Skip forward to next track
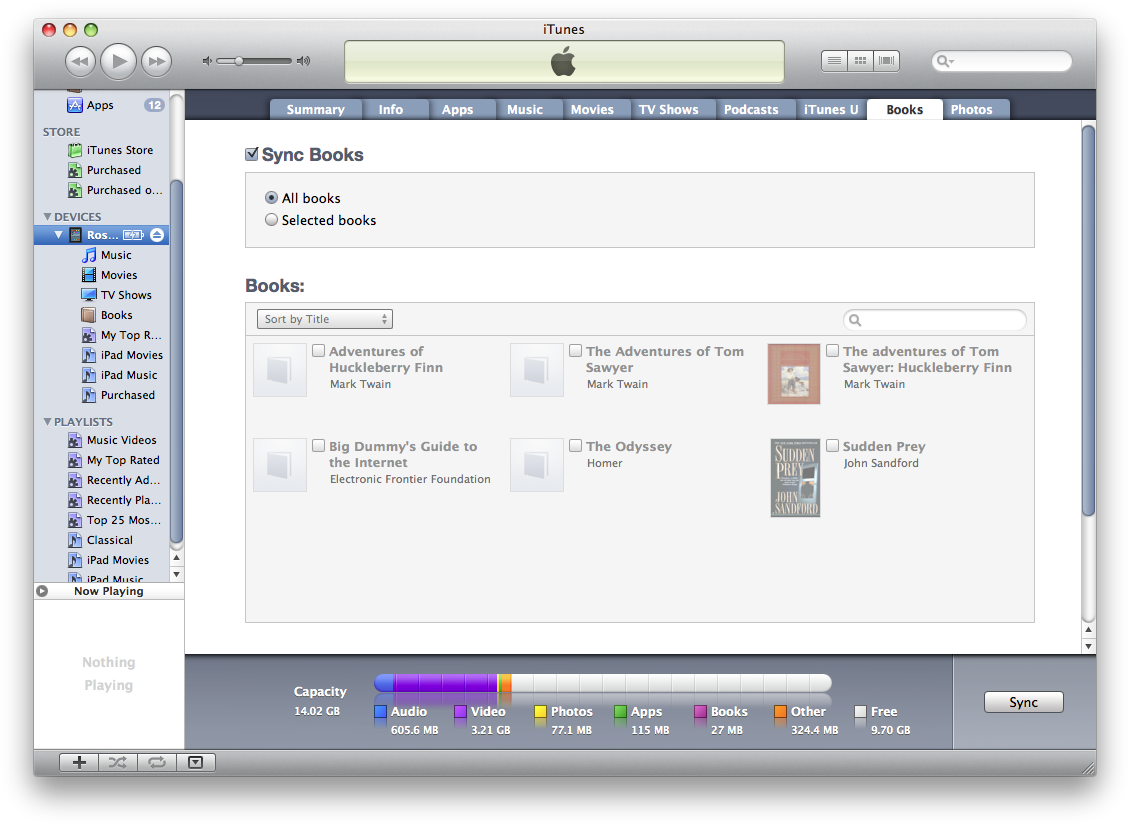1129x824 pixels. 156,61
